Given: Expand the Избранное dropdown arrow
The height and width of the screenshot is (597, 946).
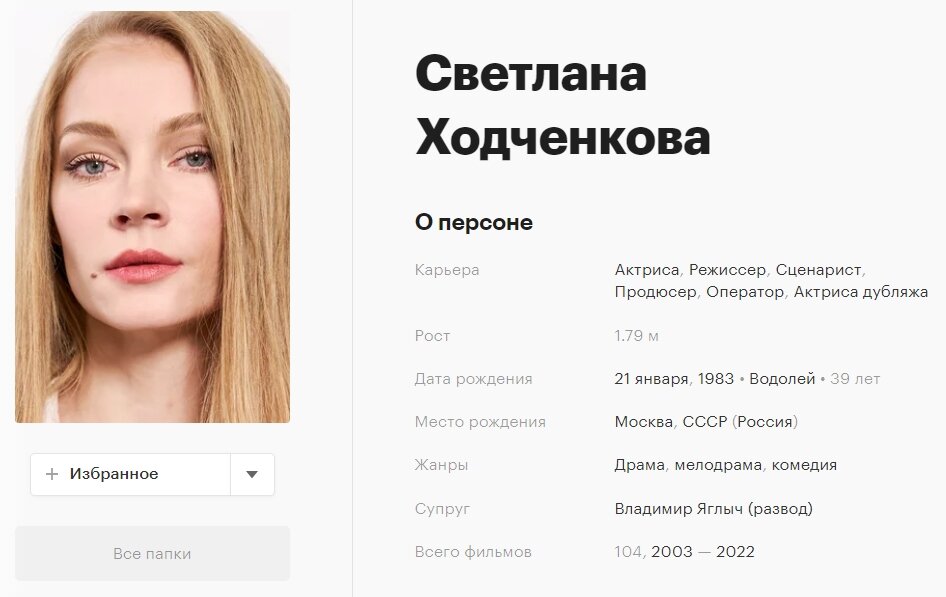Looking at the screenshot, I should pos(252,474).
